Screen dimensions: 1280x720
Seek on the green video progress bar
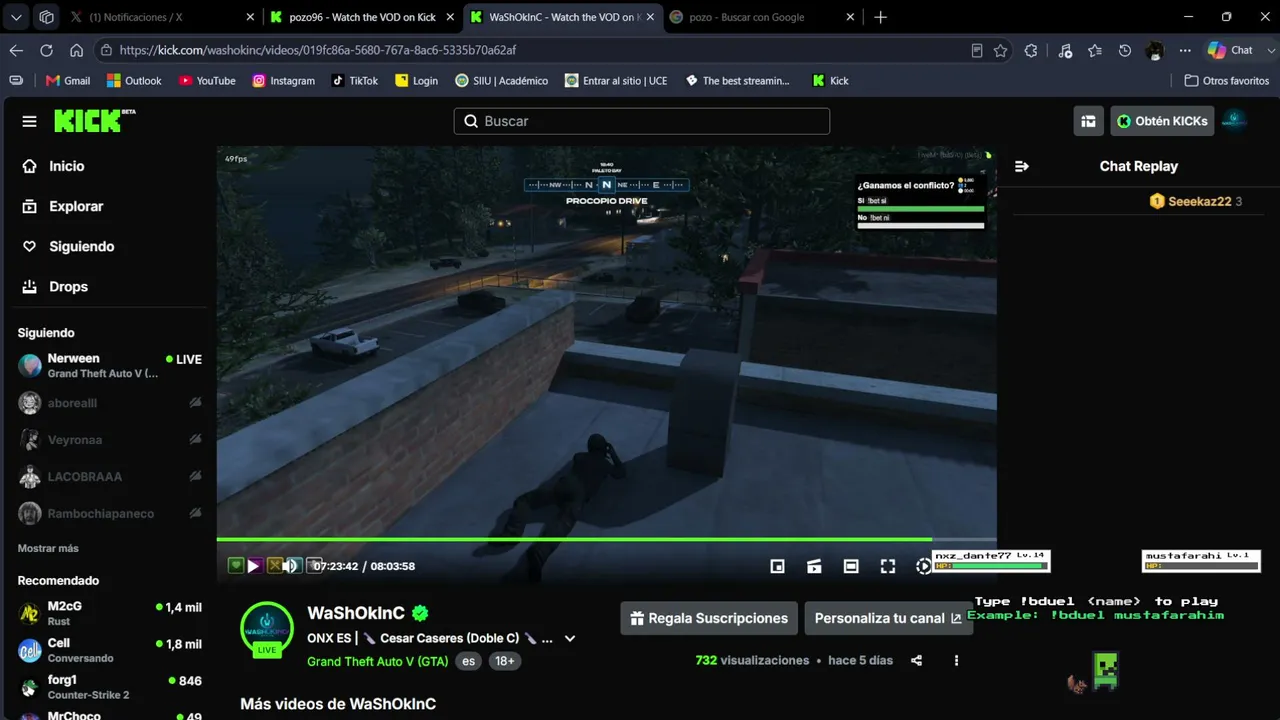pyautogui.click(x=606, y=540)
